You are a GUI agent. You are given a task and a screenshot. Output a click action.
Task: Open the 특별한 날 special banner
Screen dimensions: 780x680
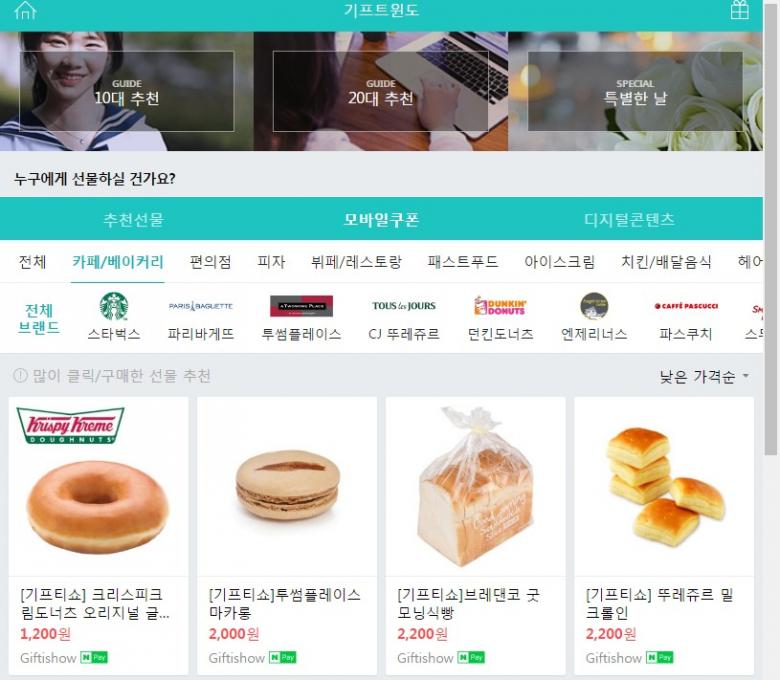coord(635,92)
